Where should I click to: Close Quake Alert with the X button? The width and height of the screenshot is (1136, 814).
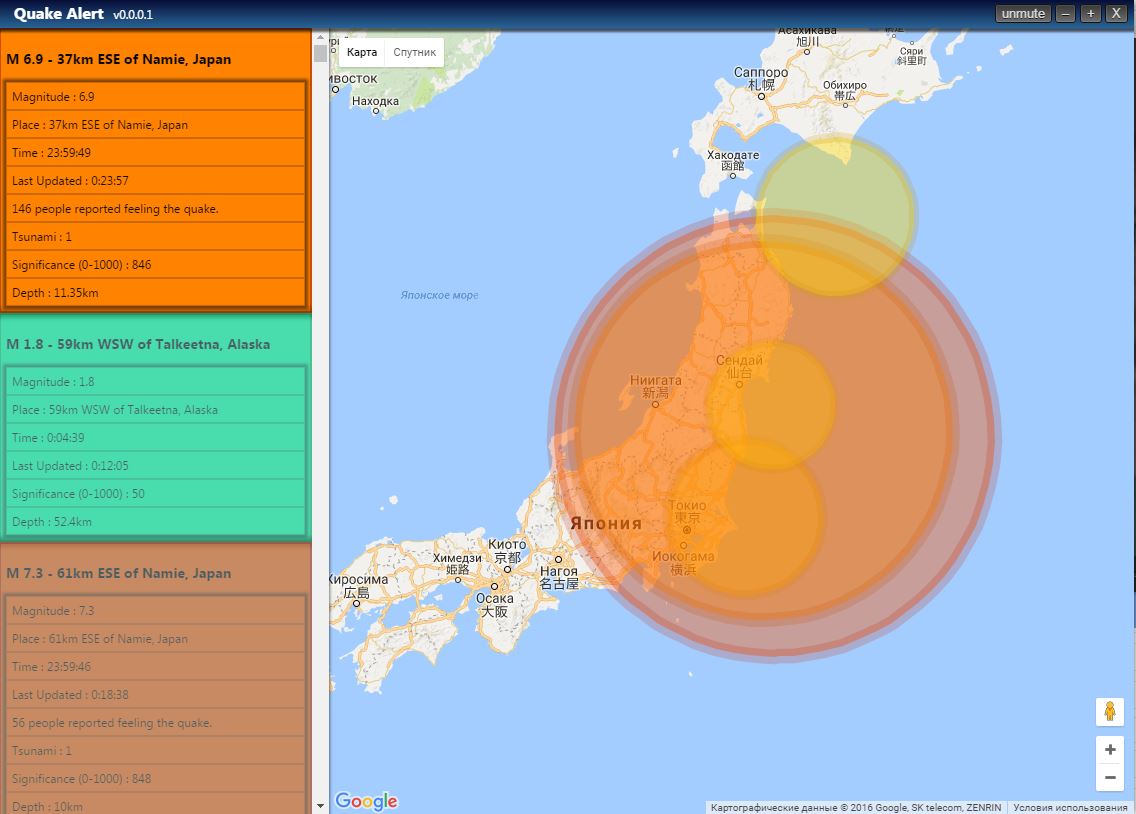pyautogui.click(x=1116, y=14)
